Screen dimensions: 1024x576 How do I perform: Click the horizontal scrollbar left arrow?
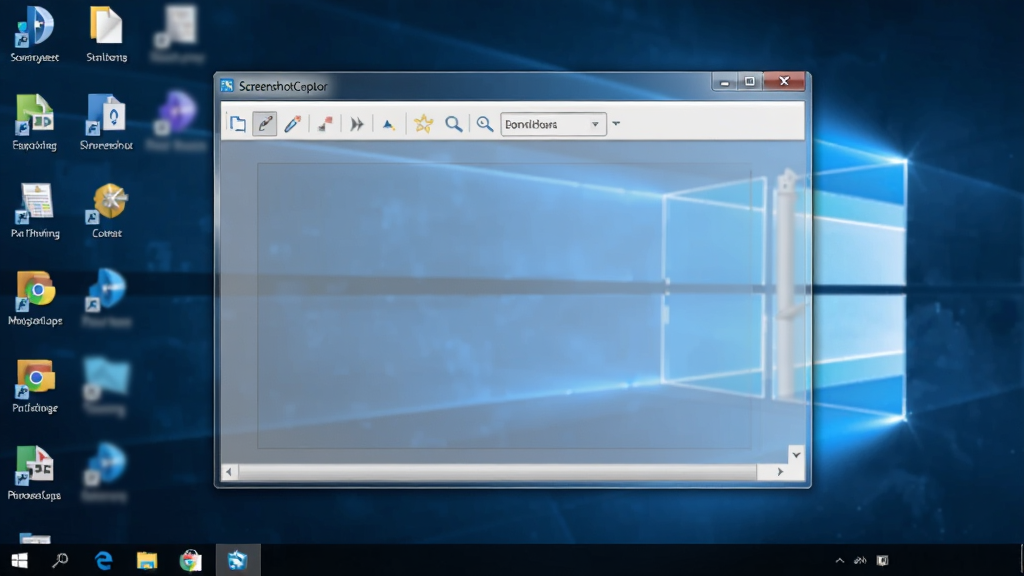point(229,472)
